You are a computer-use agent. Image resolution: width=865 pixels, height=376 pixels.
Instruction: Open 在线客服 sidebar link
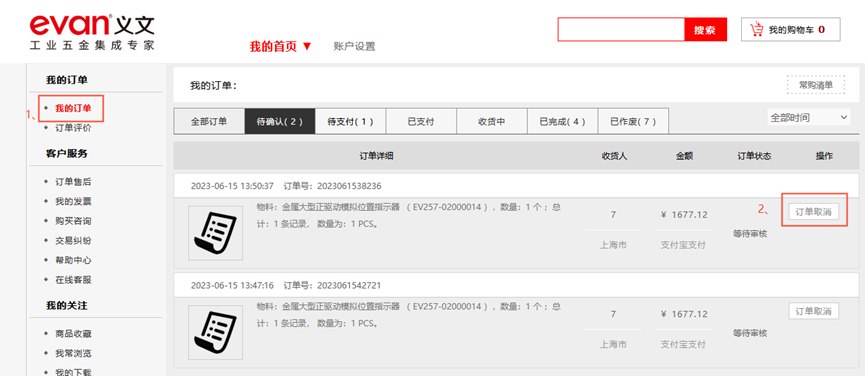tap(73, 280)
